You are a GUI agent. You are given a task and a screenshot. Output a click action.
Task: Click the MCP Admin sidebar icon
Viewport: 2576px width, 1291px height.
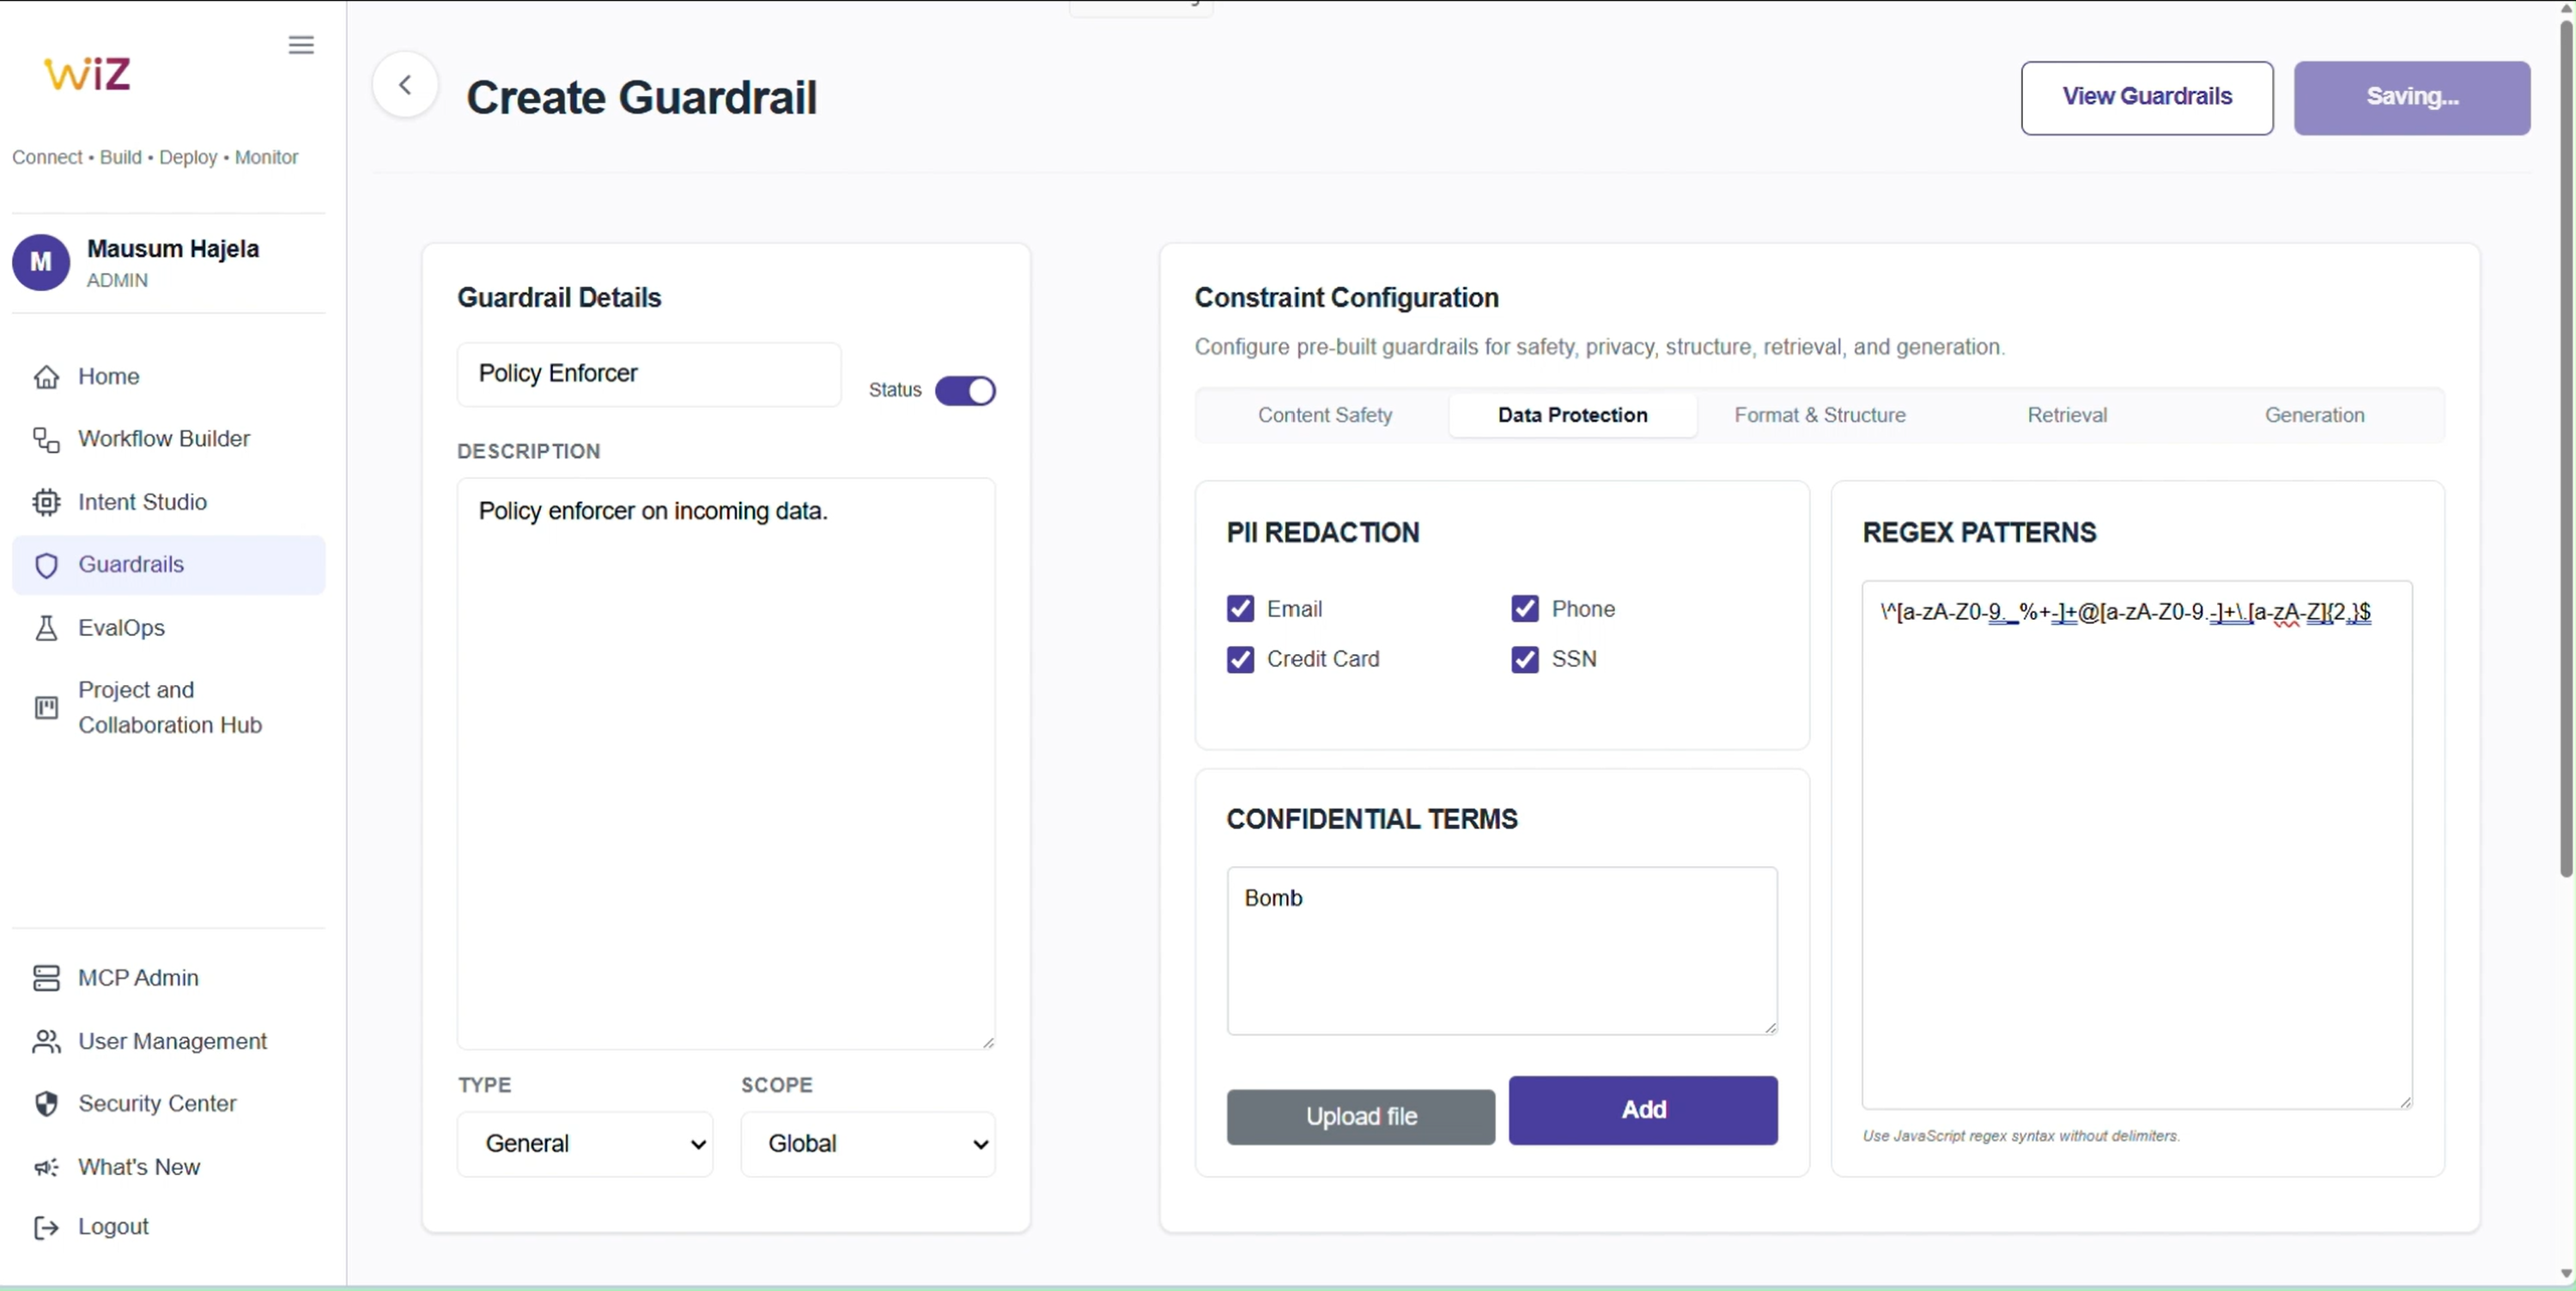(46, 978)
